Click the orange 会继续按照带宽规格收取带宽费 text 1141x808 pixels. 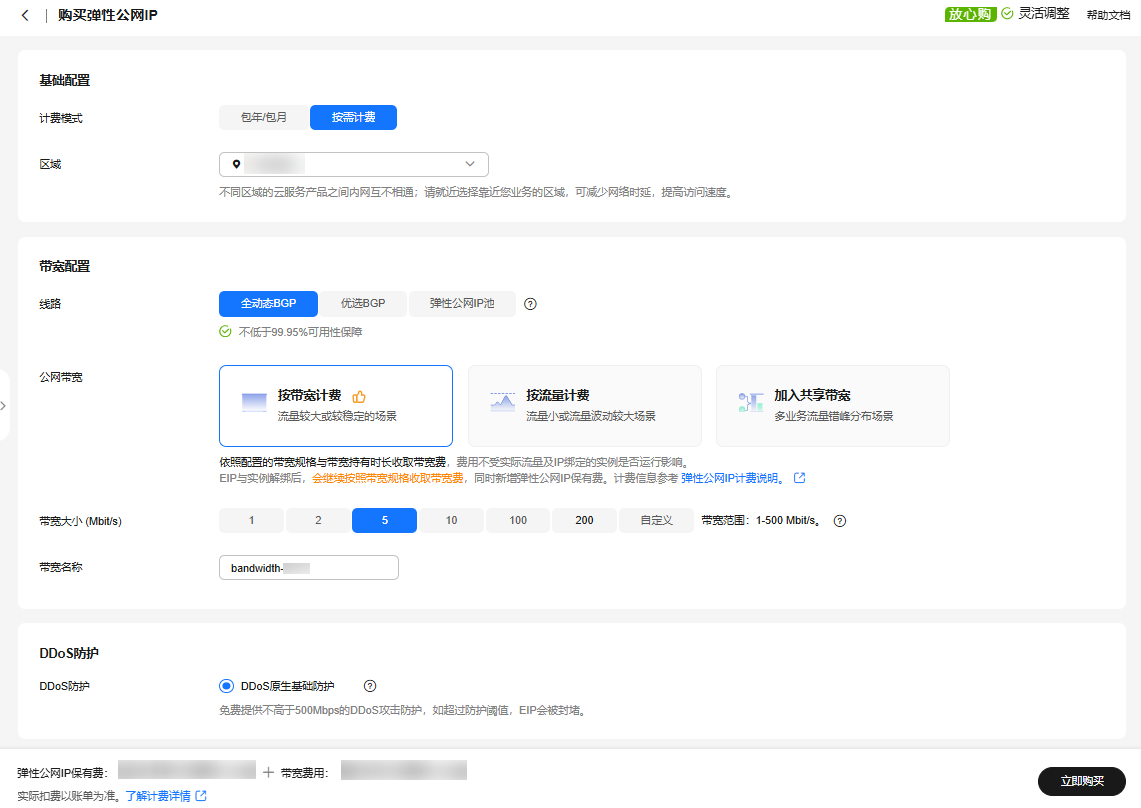388,478
